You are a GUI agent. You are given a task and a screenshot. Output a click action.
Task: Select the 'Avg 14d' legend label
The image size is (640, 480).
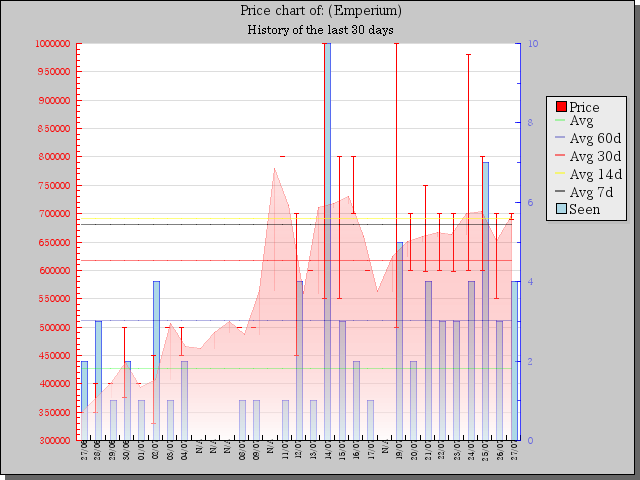(x=596, y=174)
